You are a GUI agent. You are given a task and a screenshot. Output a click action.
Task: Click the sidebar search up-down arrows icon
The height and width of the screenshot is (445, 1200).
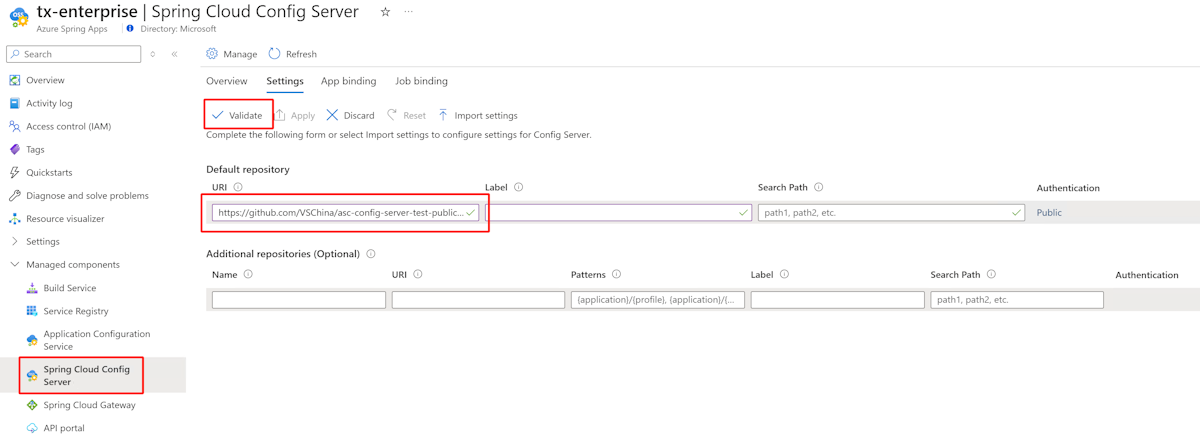pos(153,54)
